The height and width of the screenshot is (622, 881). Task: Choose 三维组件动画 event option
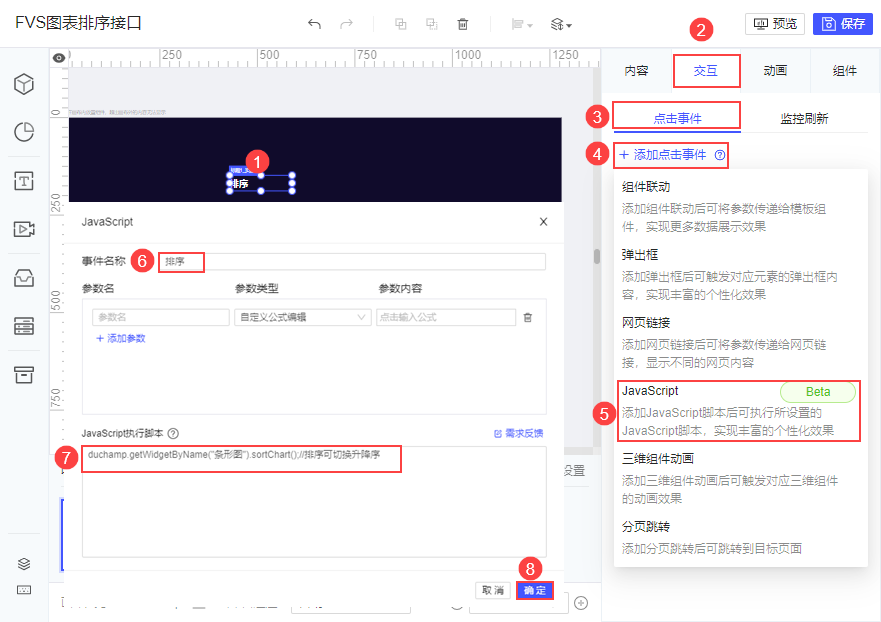click(x=741, y=478)
